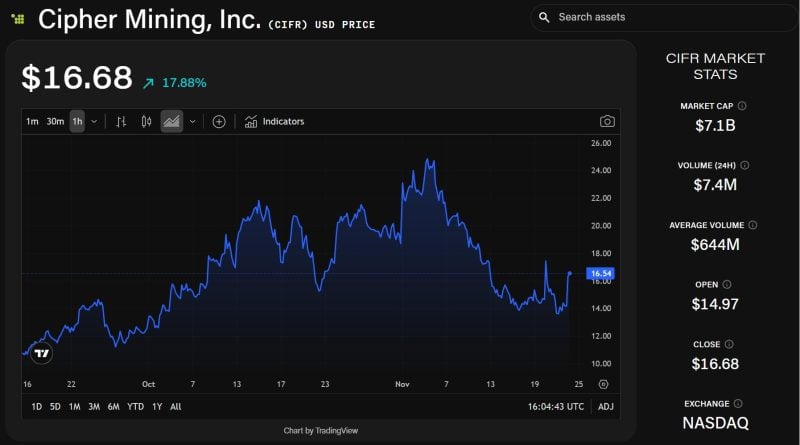Open the Indicators panel
800x445 pixels.
(x=275, y=122)
